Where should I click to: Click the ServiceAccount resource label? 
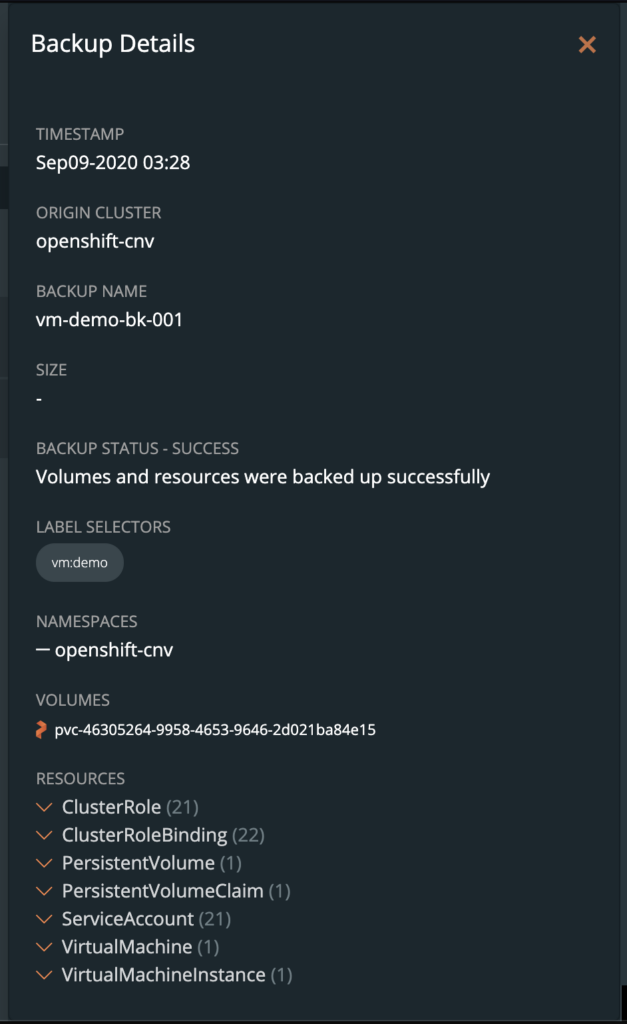tap(127, 919)
